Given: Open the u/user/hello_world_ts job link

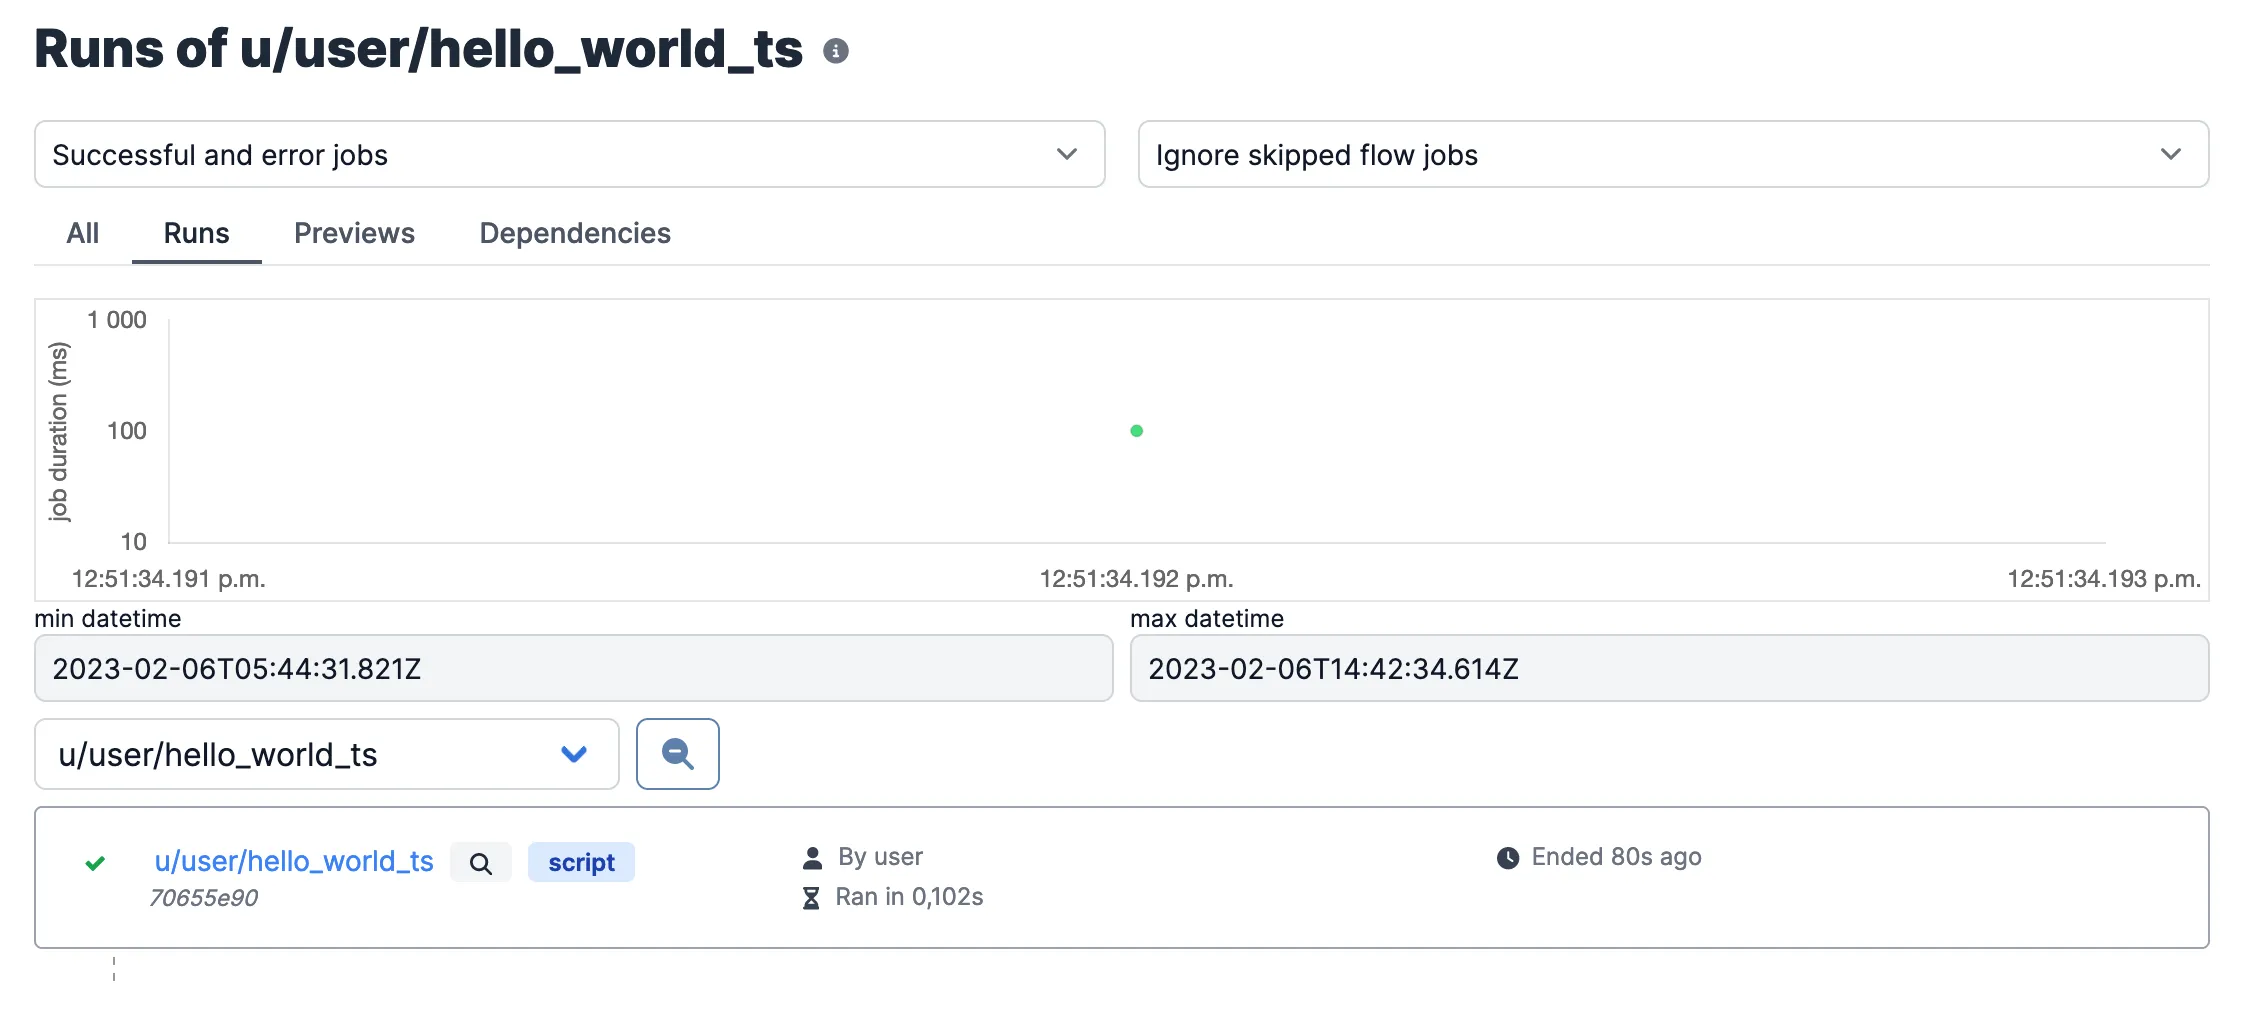Looking at the screenshot, I should pos(294,861).
